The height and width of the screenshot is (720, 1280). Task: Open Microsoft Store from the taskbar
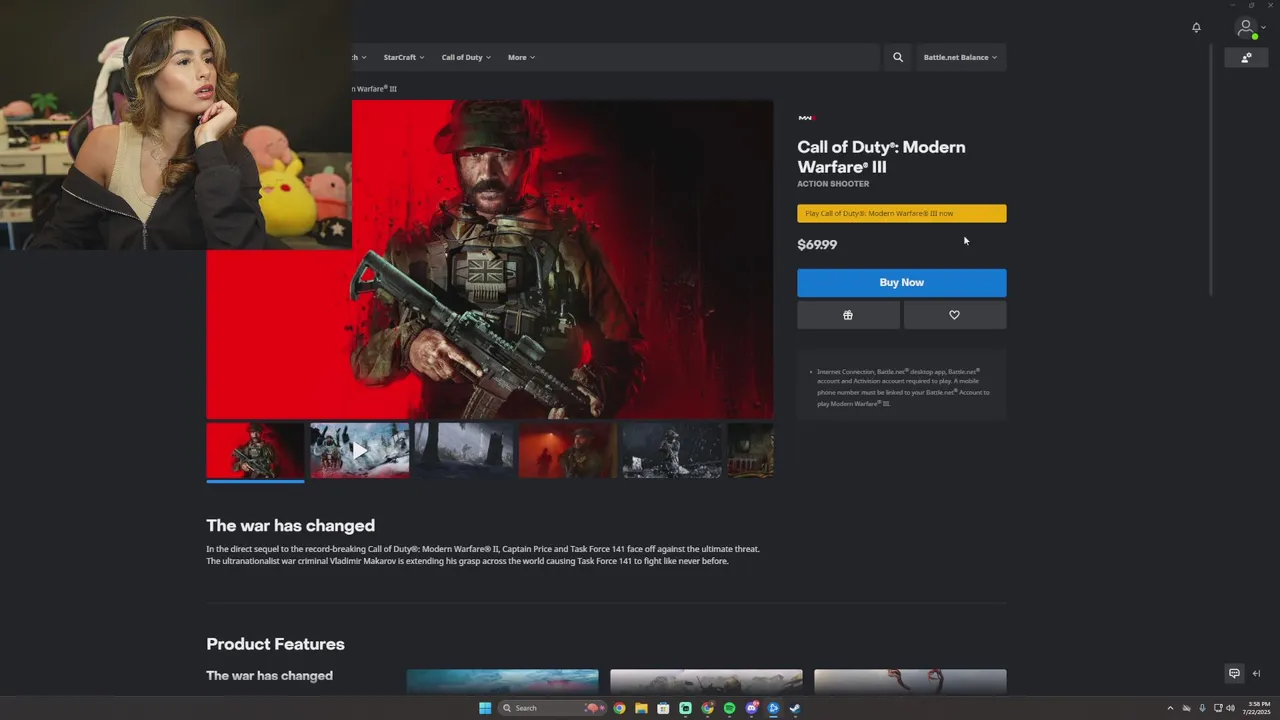click(x=663, y=708)
